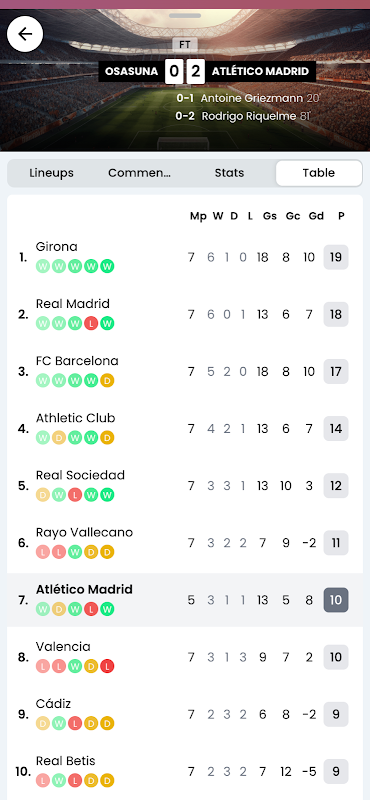Click Valencia's last red L form badge
This screenshot has width=370, height=800.
[107, 666]
